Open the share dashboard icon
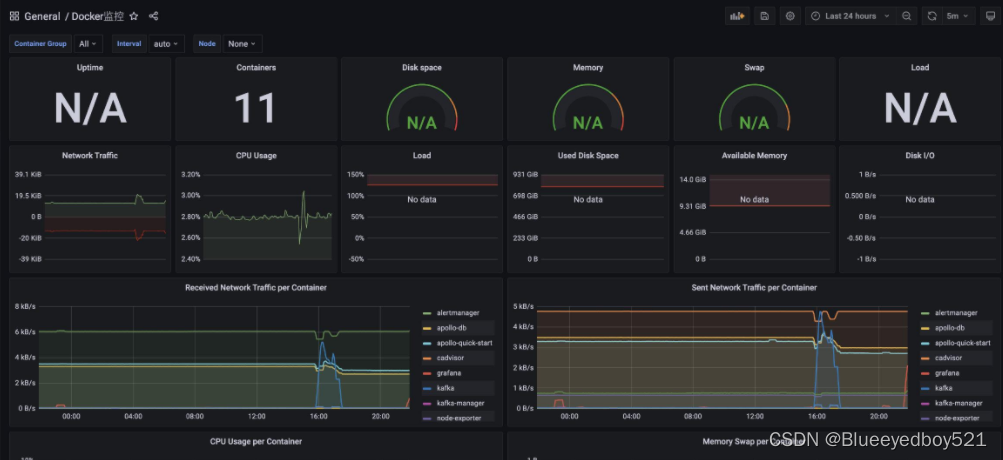This screenshot has width=1003, height=460. (x=153, y=16)
